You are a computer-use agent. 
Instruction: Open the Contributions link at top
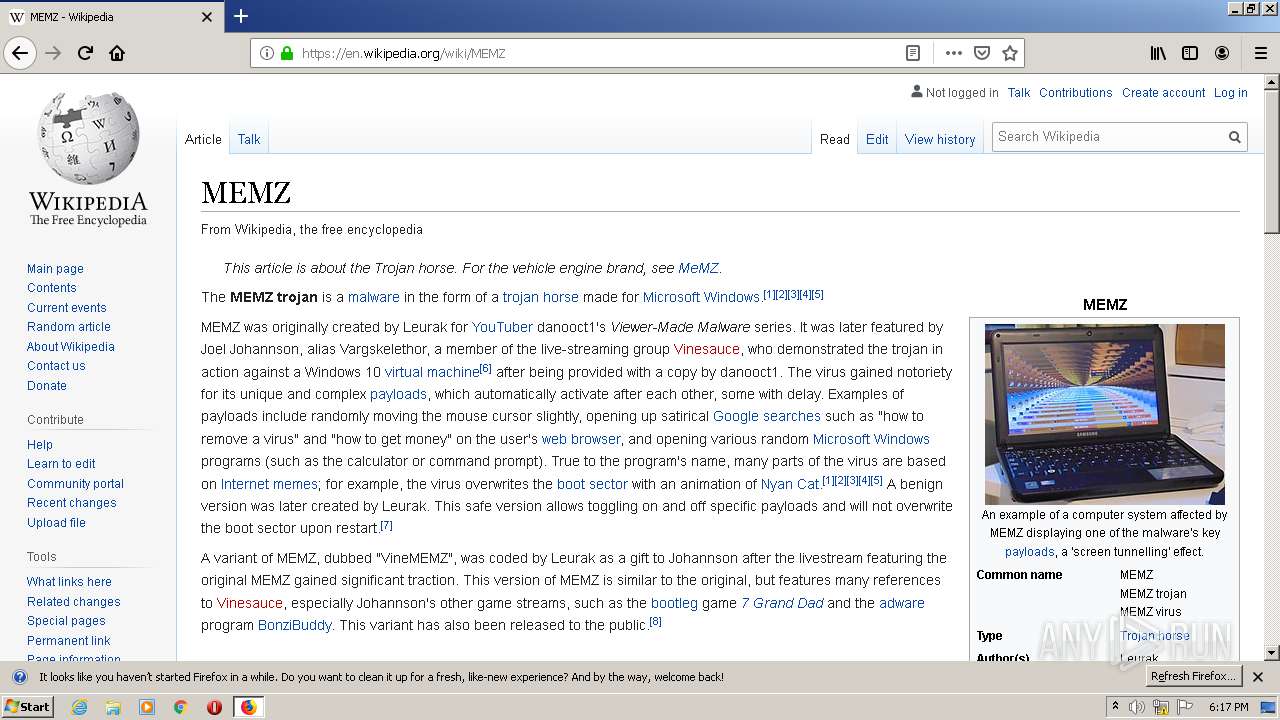tap(1075, 92)
